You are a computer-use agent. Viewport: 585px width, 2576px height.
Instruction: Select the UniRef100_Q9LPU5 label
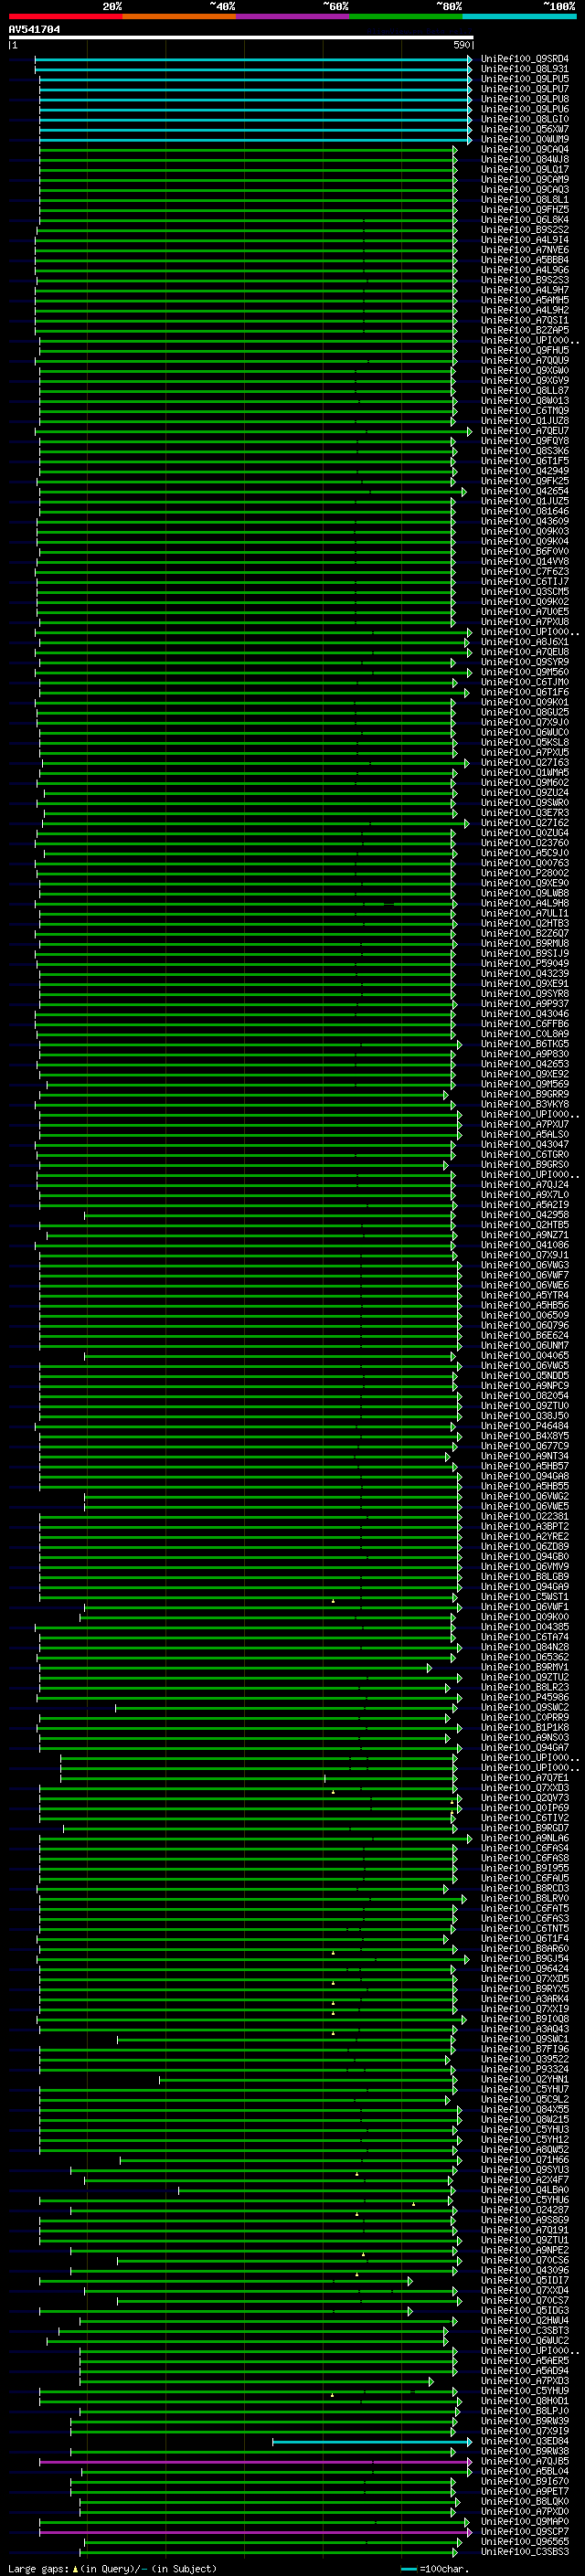[x=524, y=79]
